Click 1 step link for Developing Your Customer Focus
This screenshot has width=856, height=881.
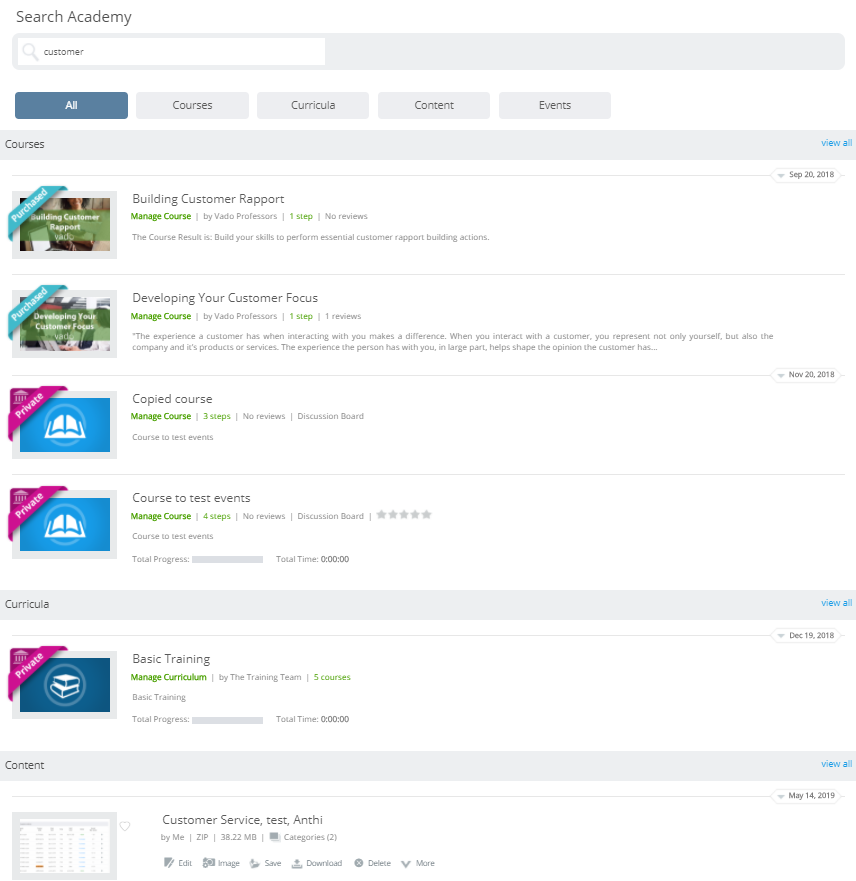pos(301,316)
